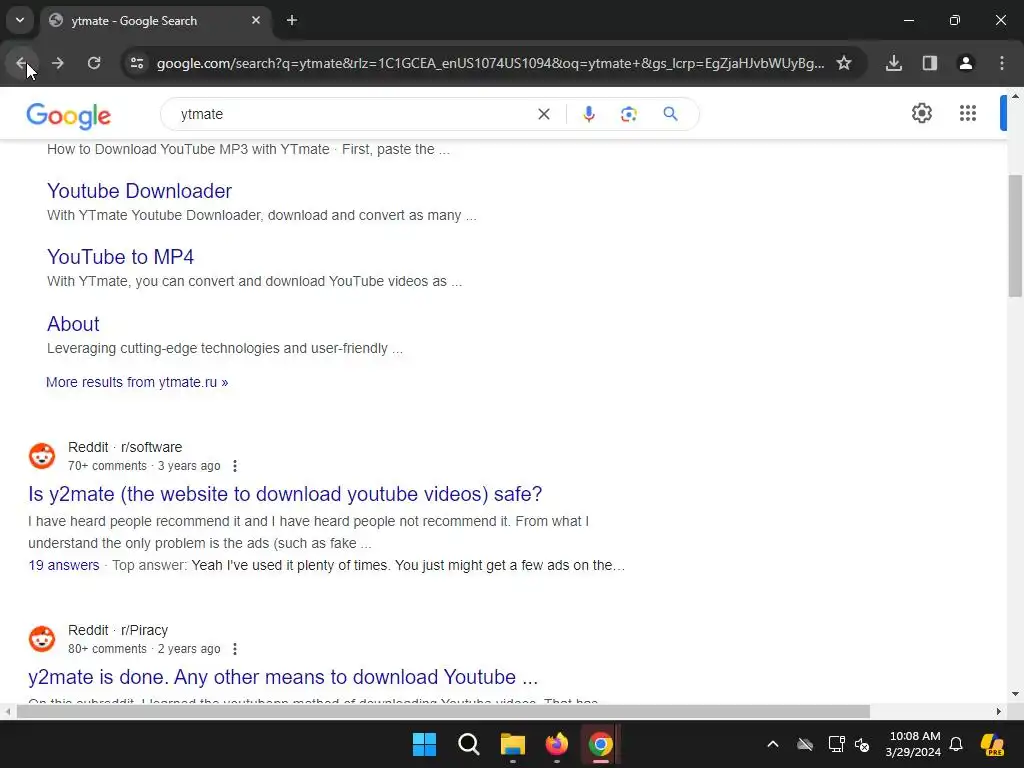Open Chrome profile avatar
This screenshot has height=768, width=1024.
point(966,63)
